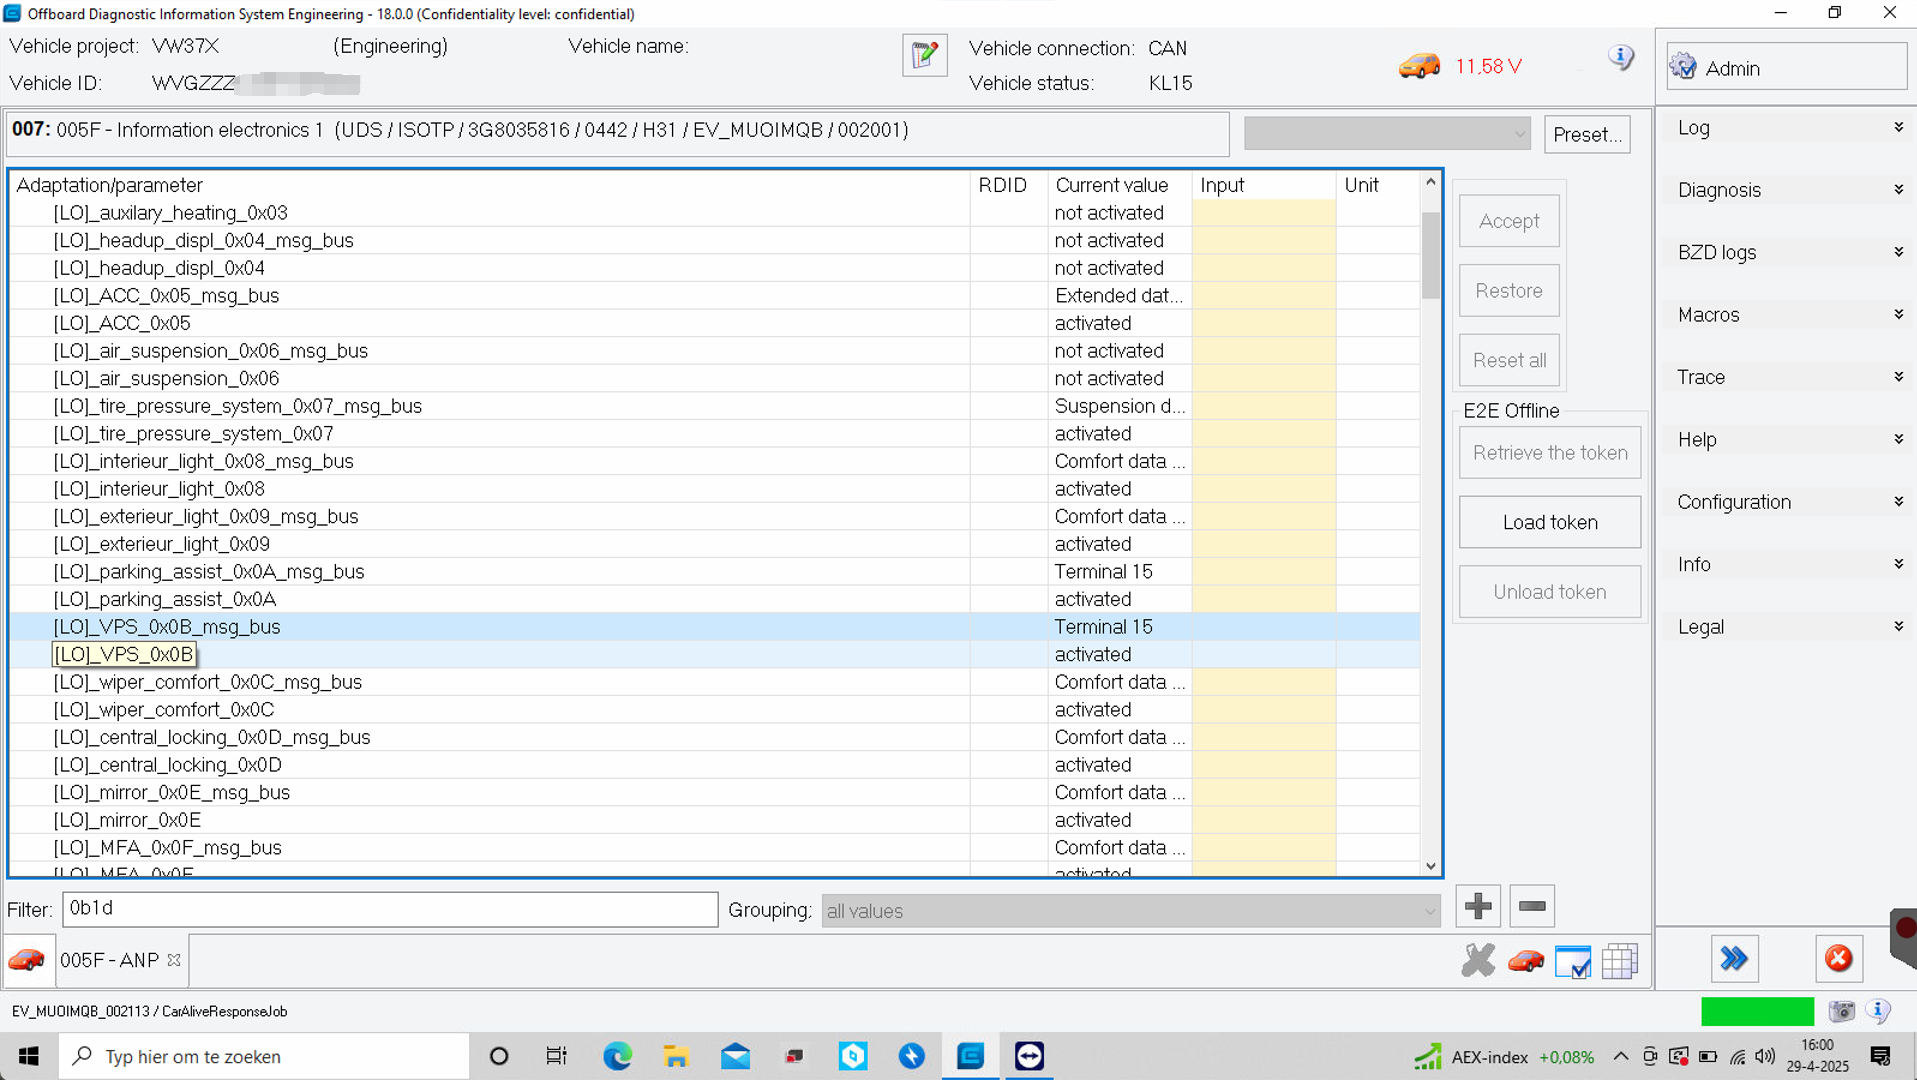
Task: Click the Preset... button
Action: tap(1587, 134)
